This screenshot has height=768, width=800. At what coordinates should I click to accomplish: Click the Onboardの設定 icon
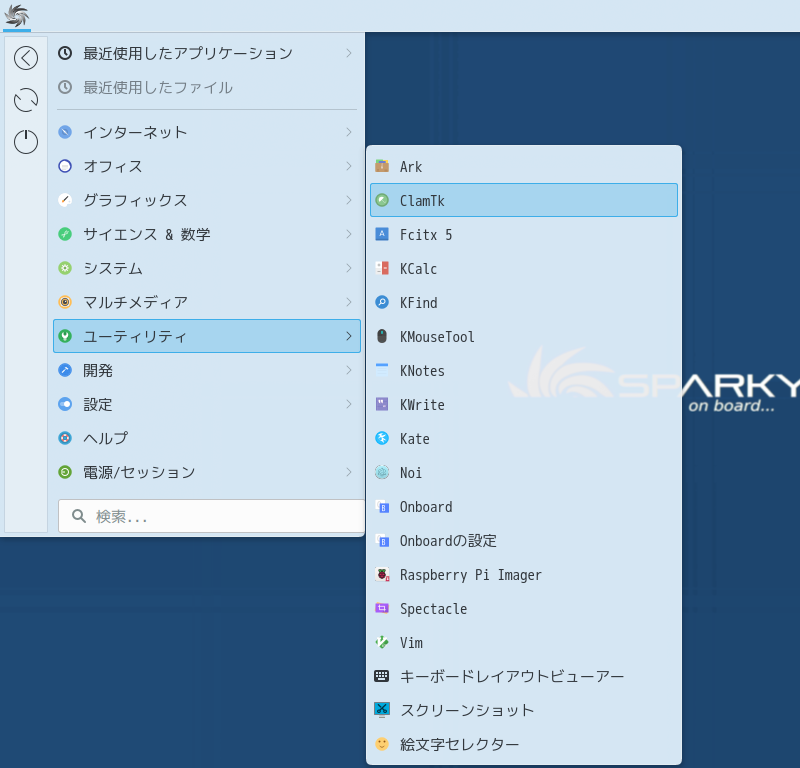[382, 540]
